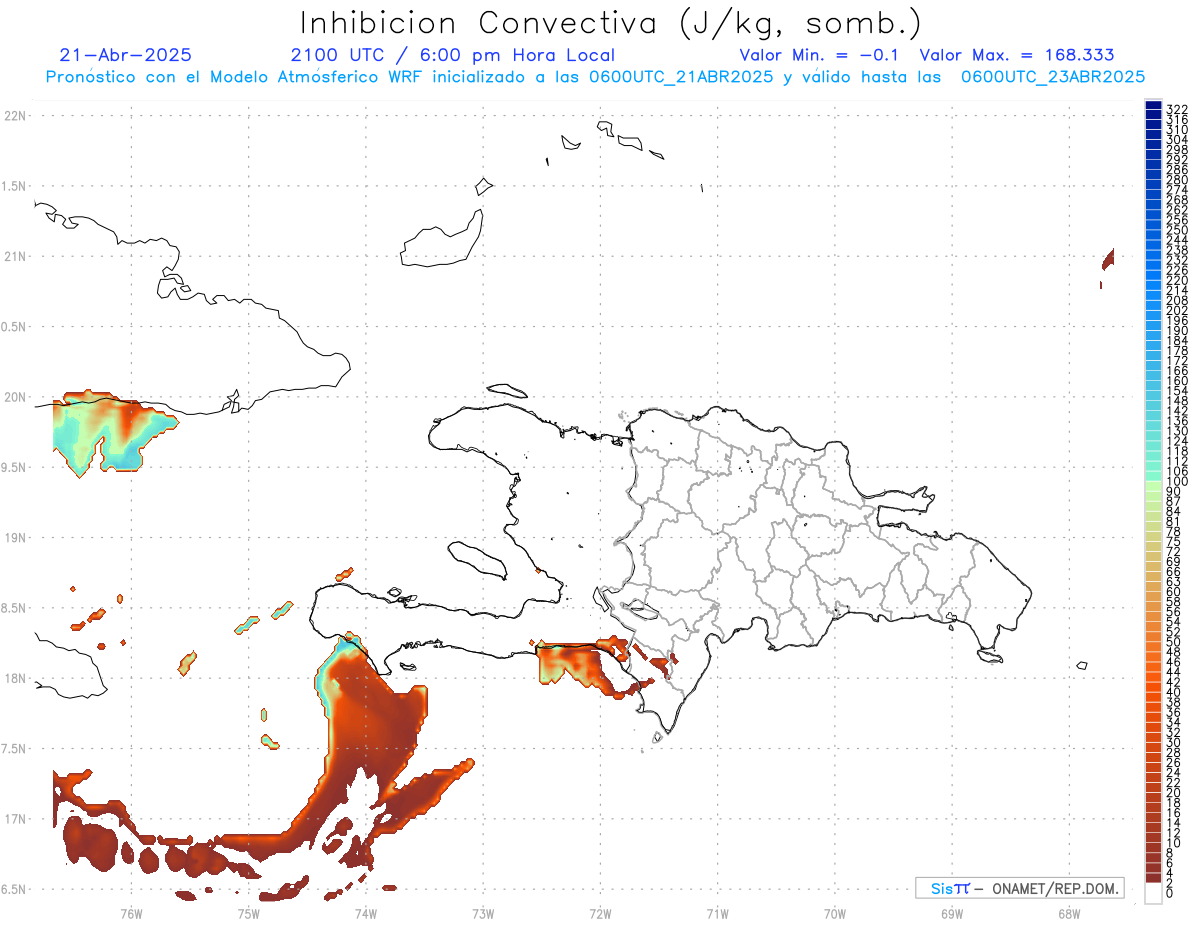Click the "20N" latitude label
This screenshot has width=1200, height=927.
pyautogui.click(x=15, y=397)
